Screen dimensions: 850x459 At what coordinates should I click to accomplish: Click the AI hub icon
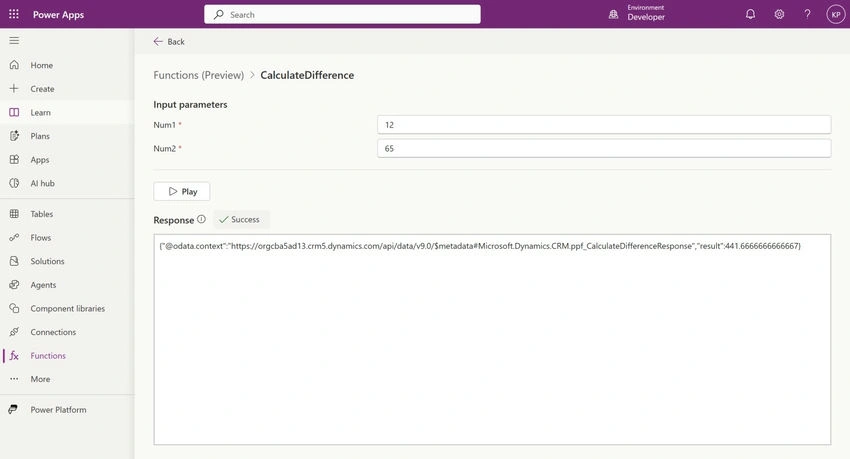click(14, 183)
